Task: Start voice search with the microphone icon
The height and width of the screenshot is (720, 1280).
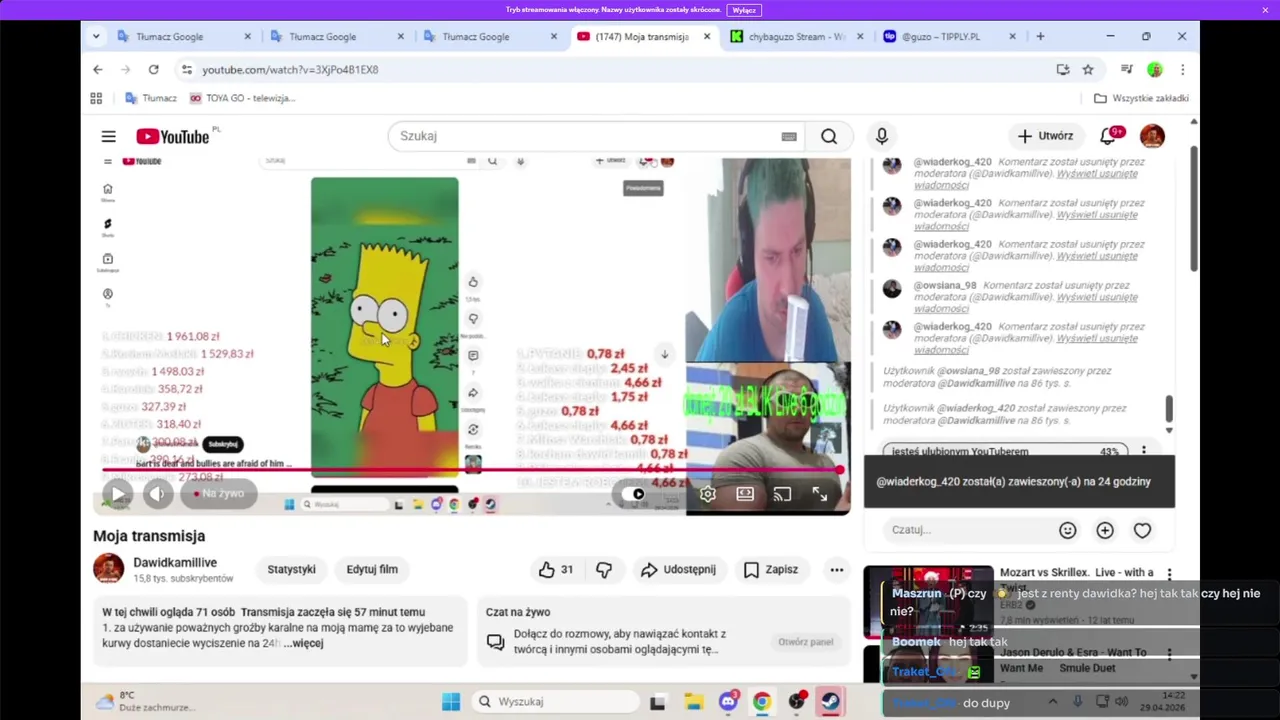Action: pos(882,136)
